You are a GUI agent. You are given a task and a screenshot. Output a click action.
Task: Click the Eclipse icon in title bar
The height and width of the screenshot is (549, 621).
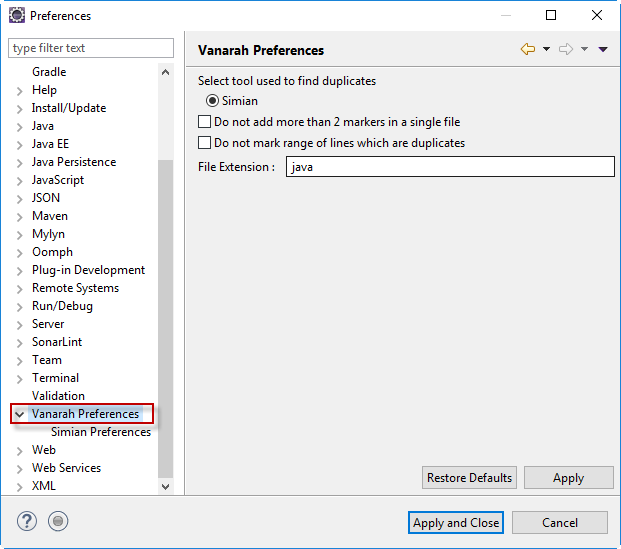pyautogui.click(x=16, y=15)
